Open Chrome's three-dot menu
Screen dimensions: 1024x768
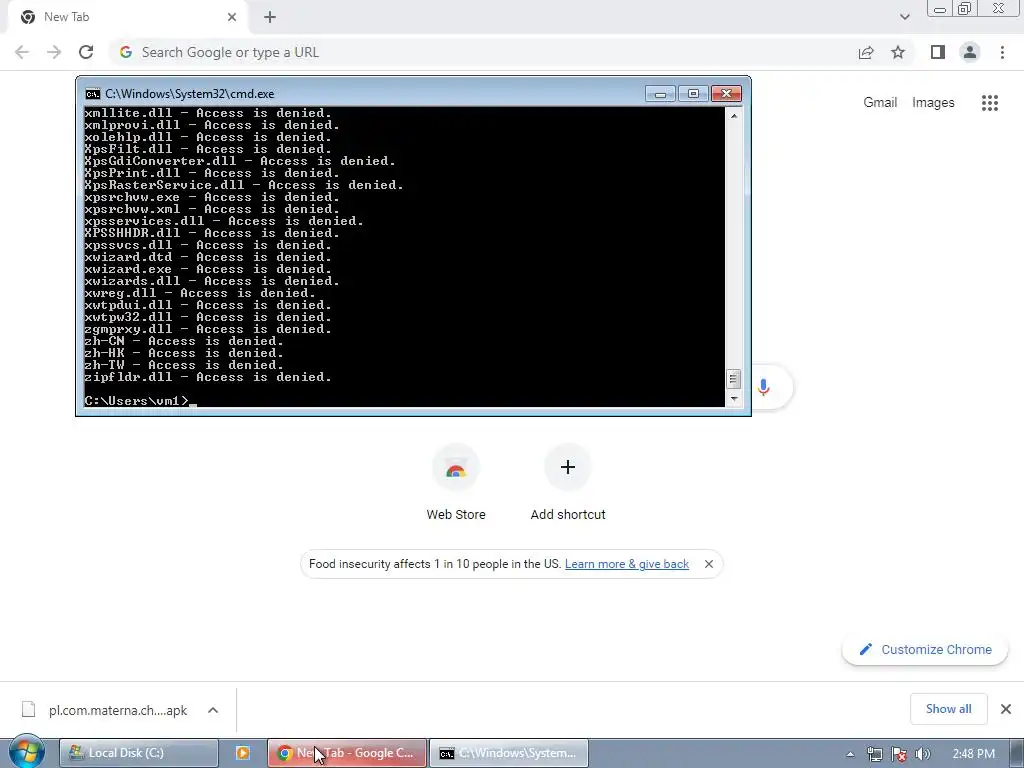click(1002, 52)
